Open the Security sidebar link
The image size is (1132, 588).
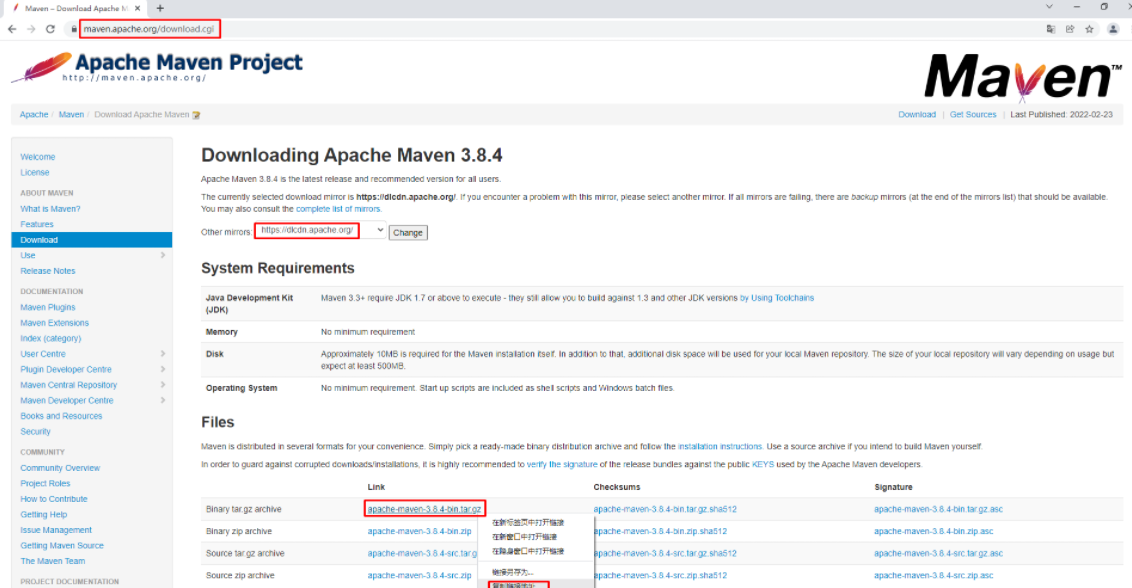point(35,431)
